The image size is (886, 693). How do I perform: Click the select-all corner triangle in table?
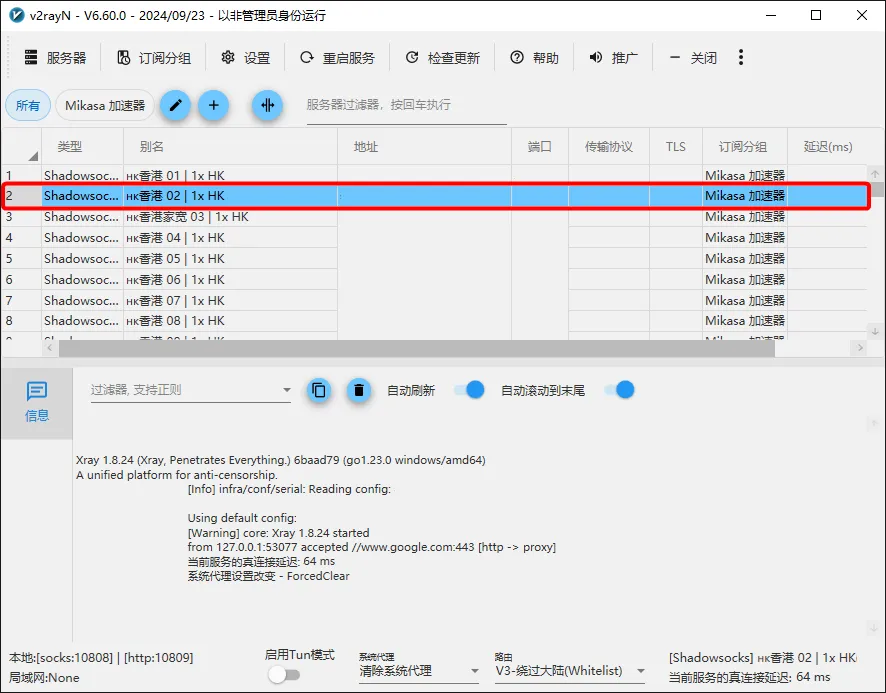coord(33,155)
